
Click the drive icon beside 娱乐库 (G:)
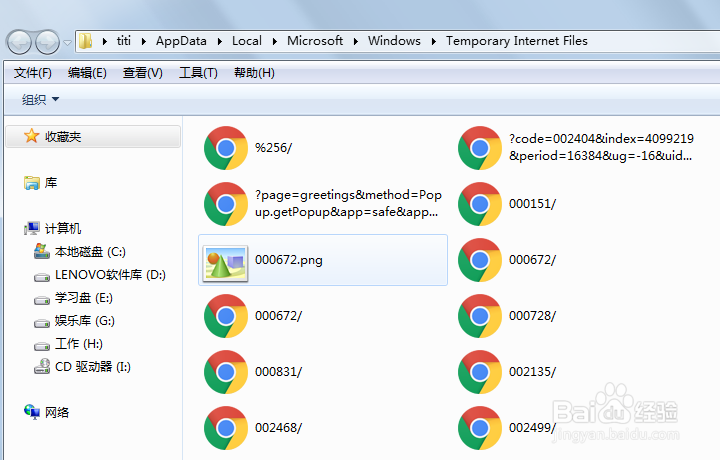[42, 323]
